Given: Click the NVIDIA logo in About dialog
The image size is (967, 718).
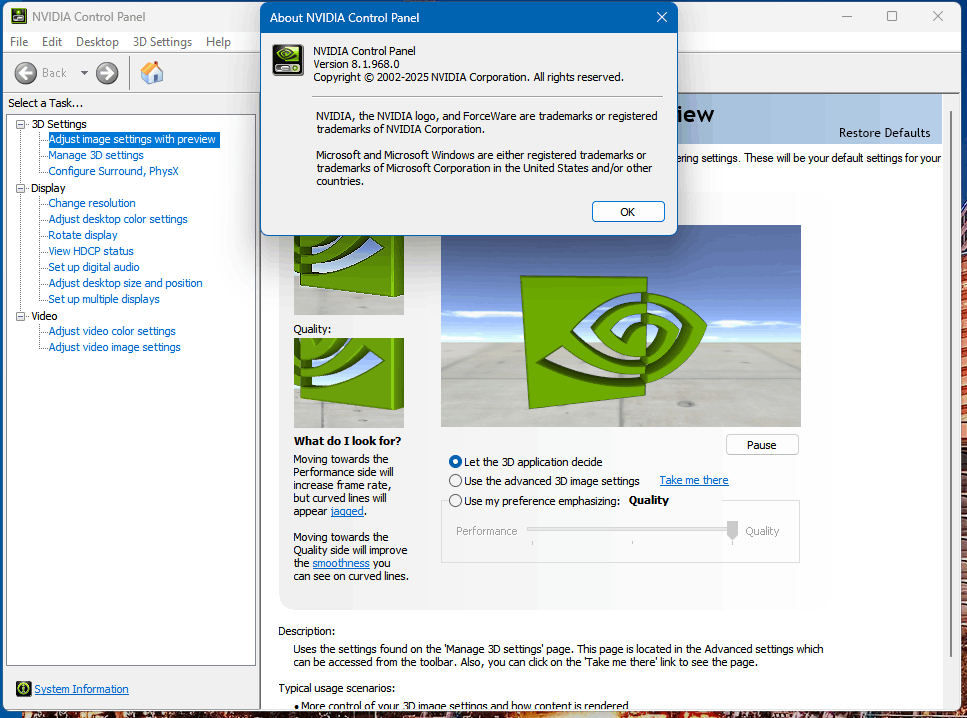Looking at the screenshot, I should (x=288, y=60).
